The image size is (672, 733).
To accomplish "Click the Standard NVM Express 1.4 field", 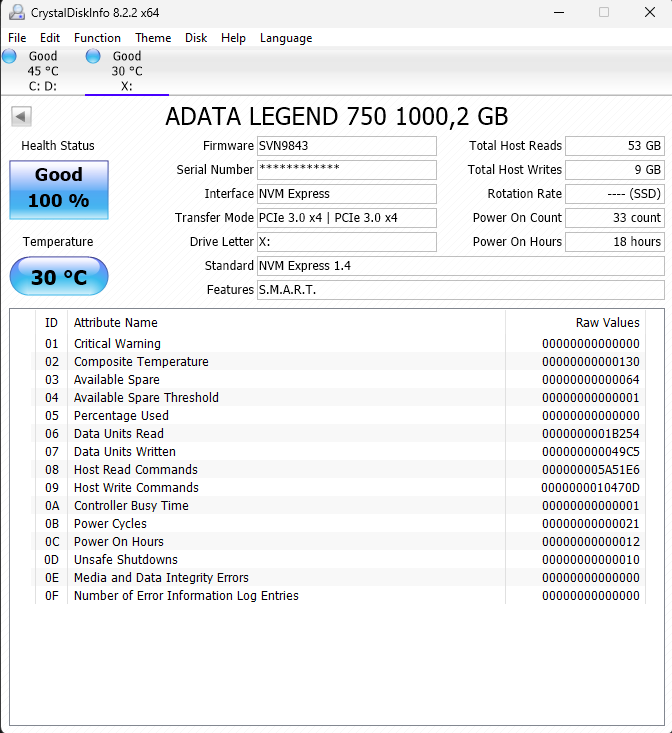I will [x=461, y=266].
